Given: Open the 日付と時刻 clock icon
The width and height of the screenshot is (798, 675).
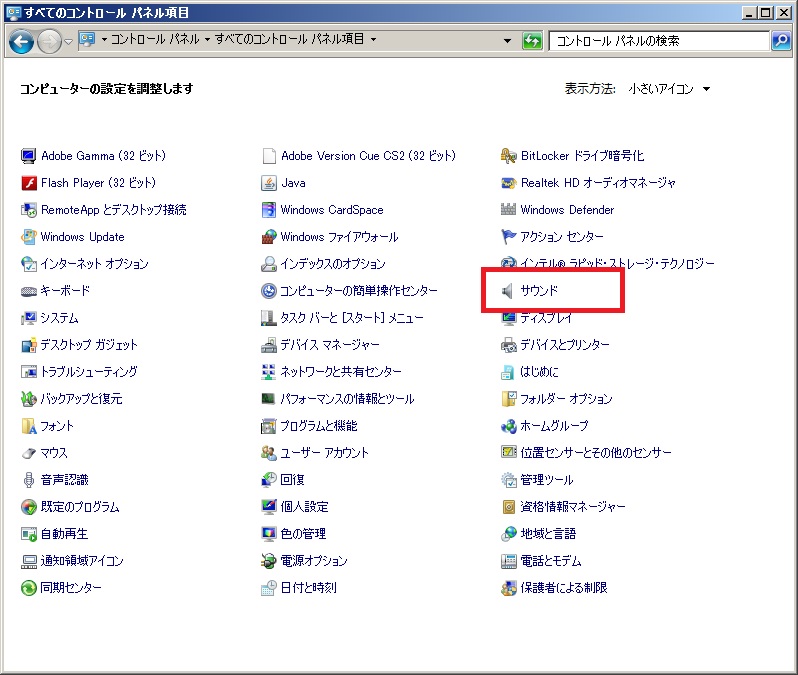Looking at the screenshot, I should click(269, 588).
